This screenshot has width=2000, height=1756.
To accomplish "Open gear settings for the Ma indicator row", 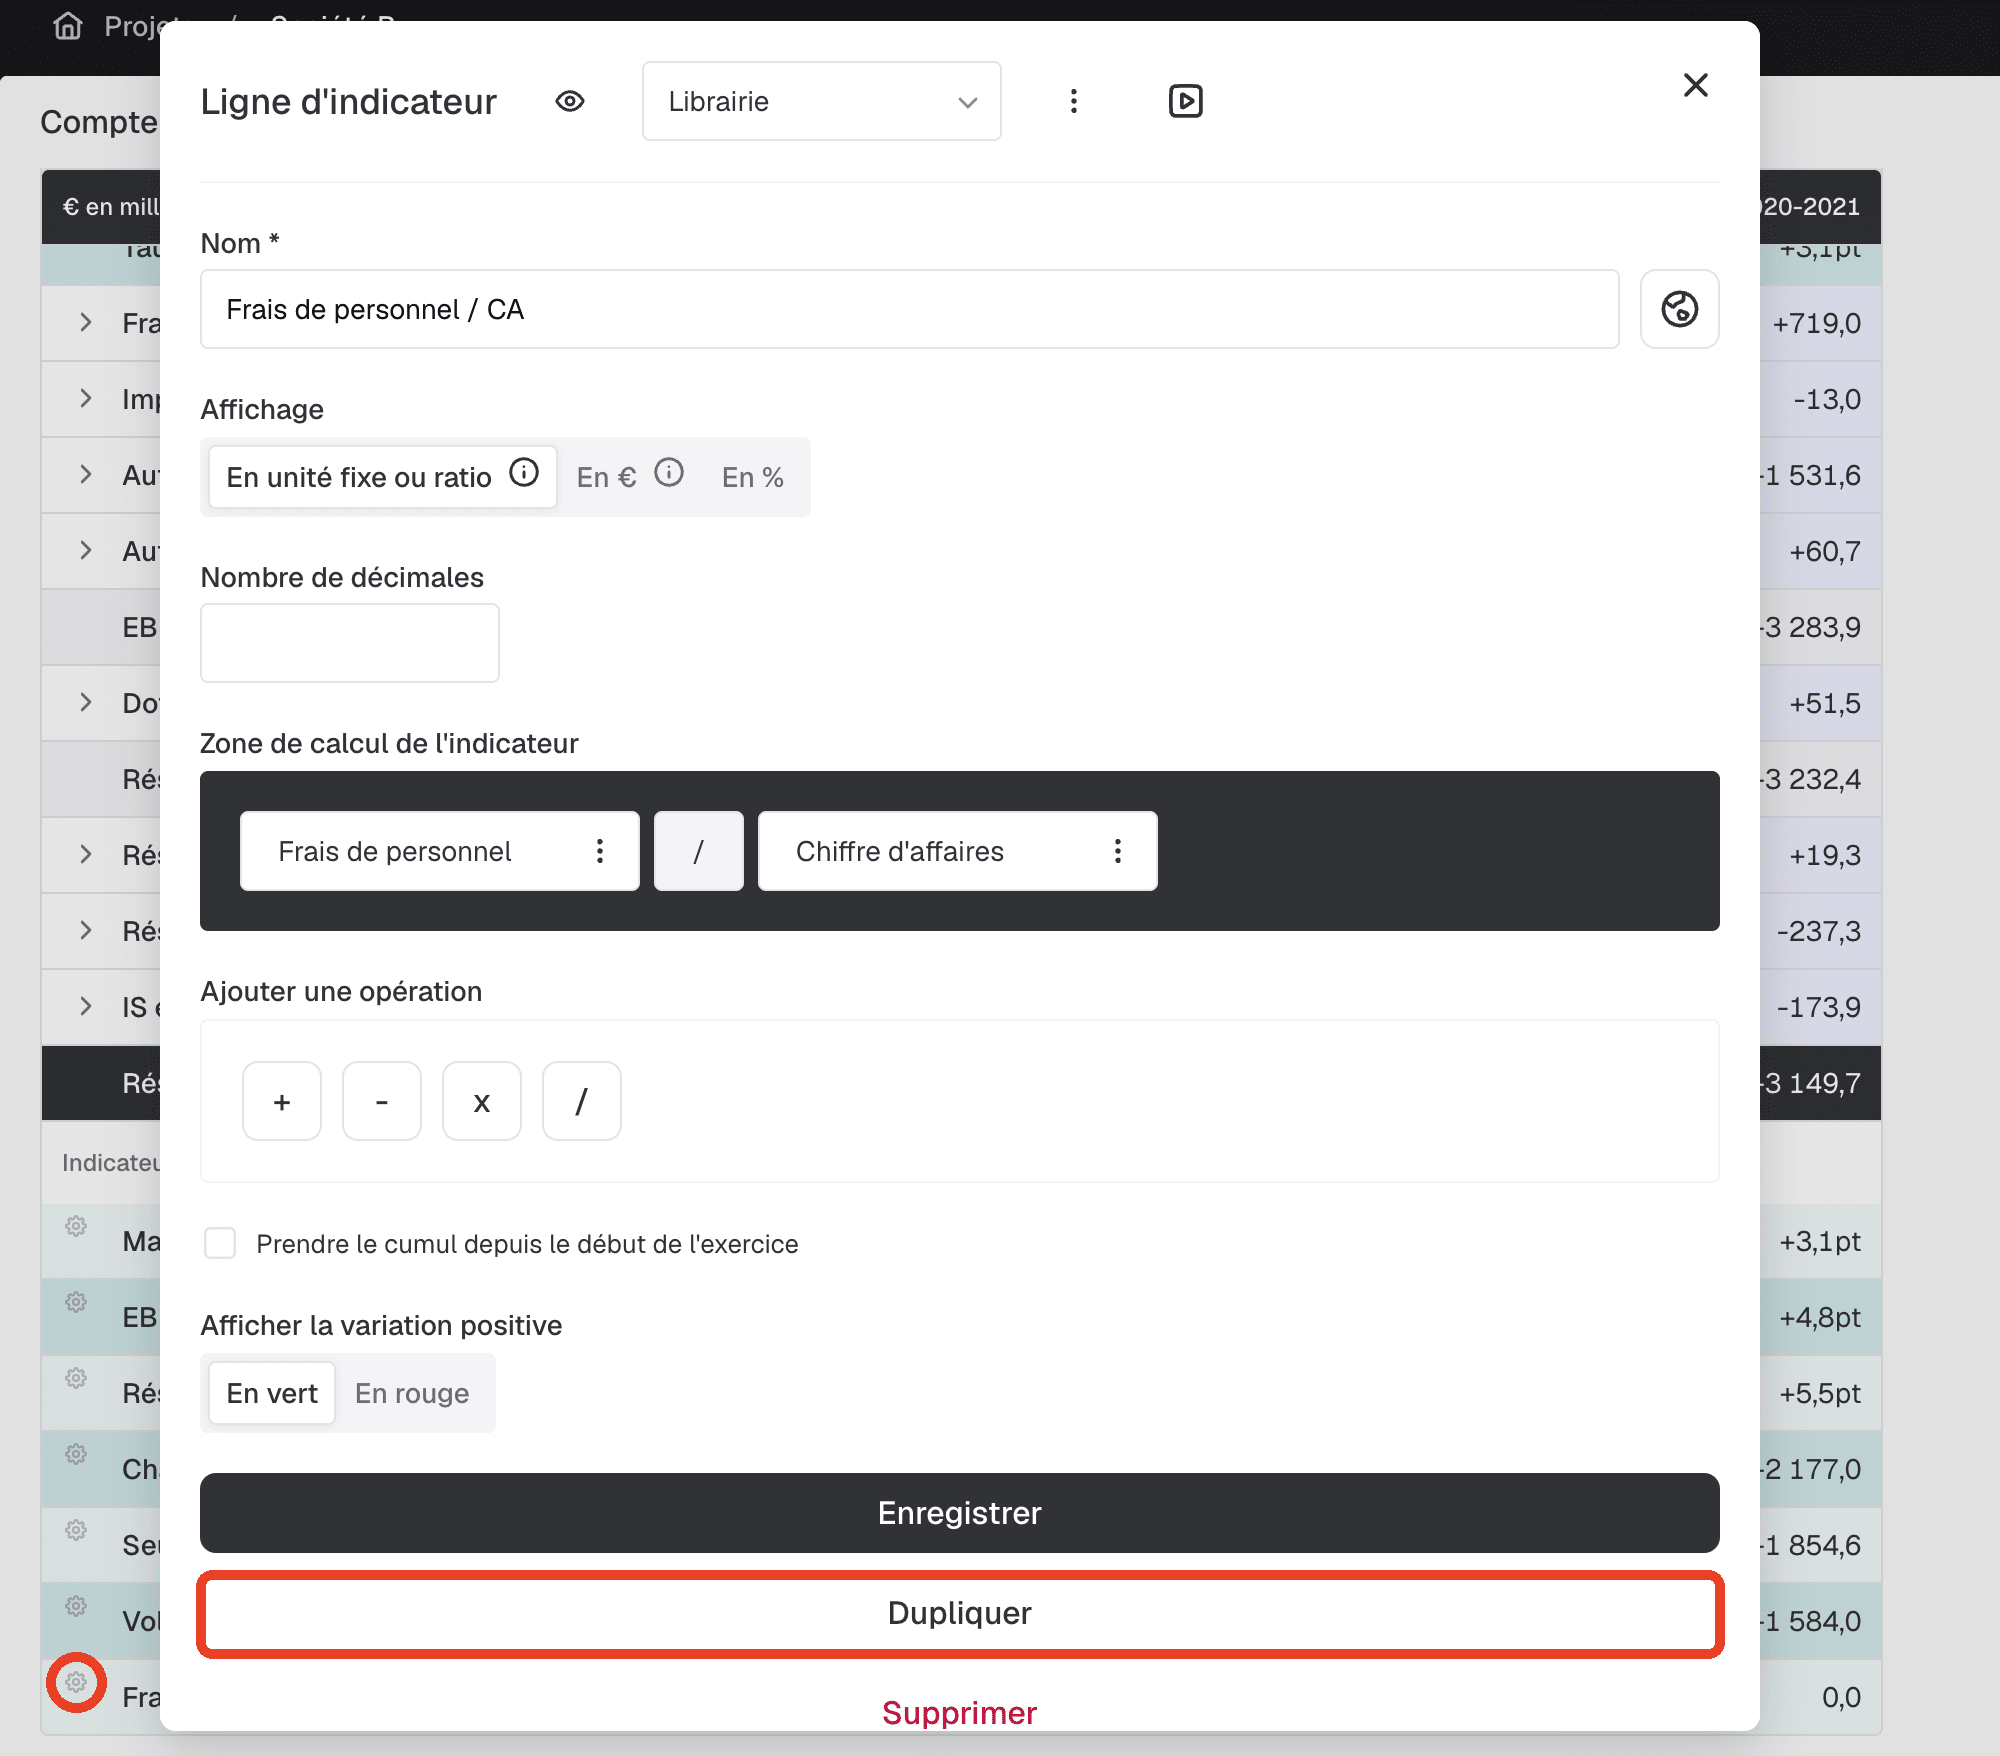I will click(x=76, y=1226).
